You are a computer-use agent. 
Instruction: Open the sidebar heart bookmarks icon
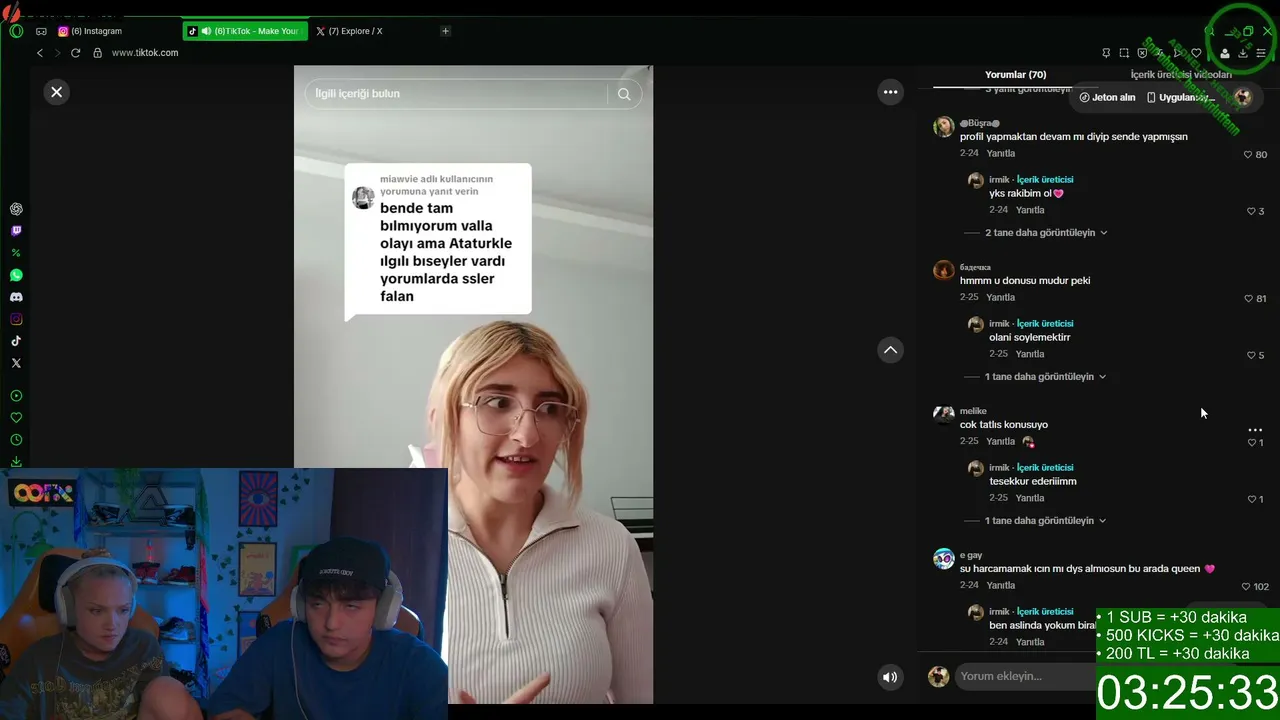pos(16,418)
